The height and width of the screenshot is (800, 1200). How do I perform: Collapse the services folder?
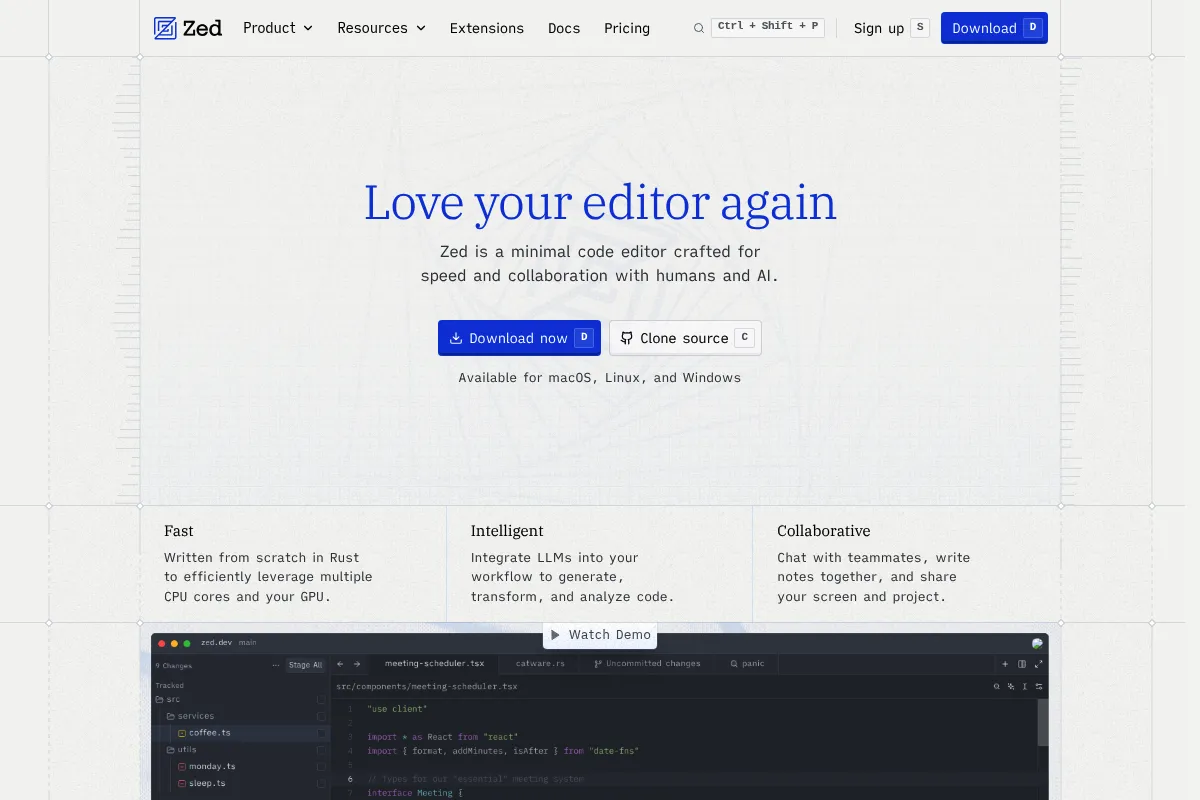pyautogui.click(x=190, y=716)
